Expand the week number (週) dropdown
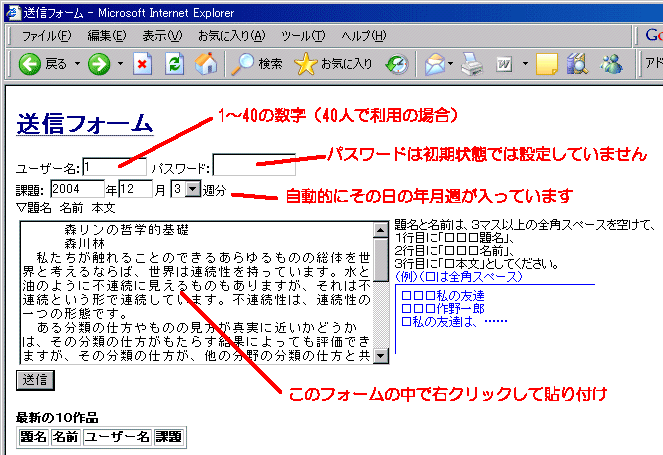The width and height of the screenshot is (663, 455). (192, 189)
